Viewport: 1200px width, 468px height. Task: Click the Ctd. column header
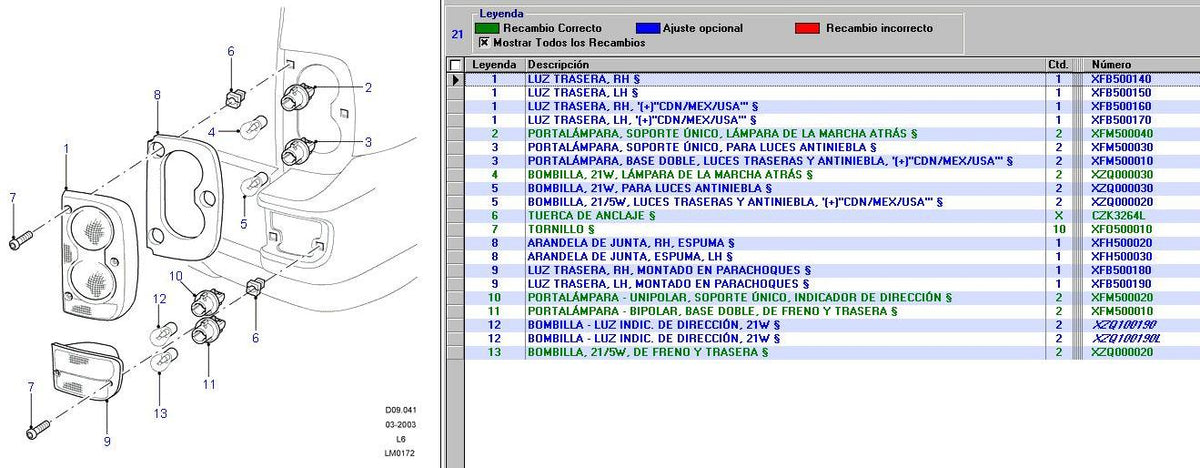tap(1058, 64)
